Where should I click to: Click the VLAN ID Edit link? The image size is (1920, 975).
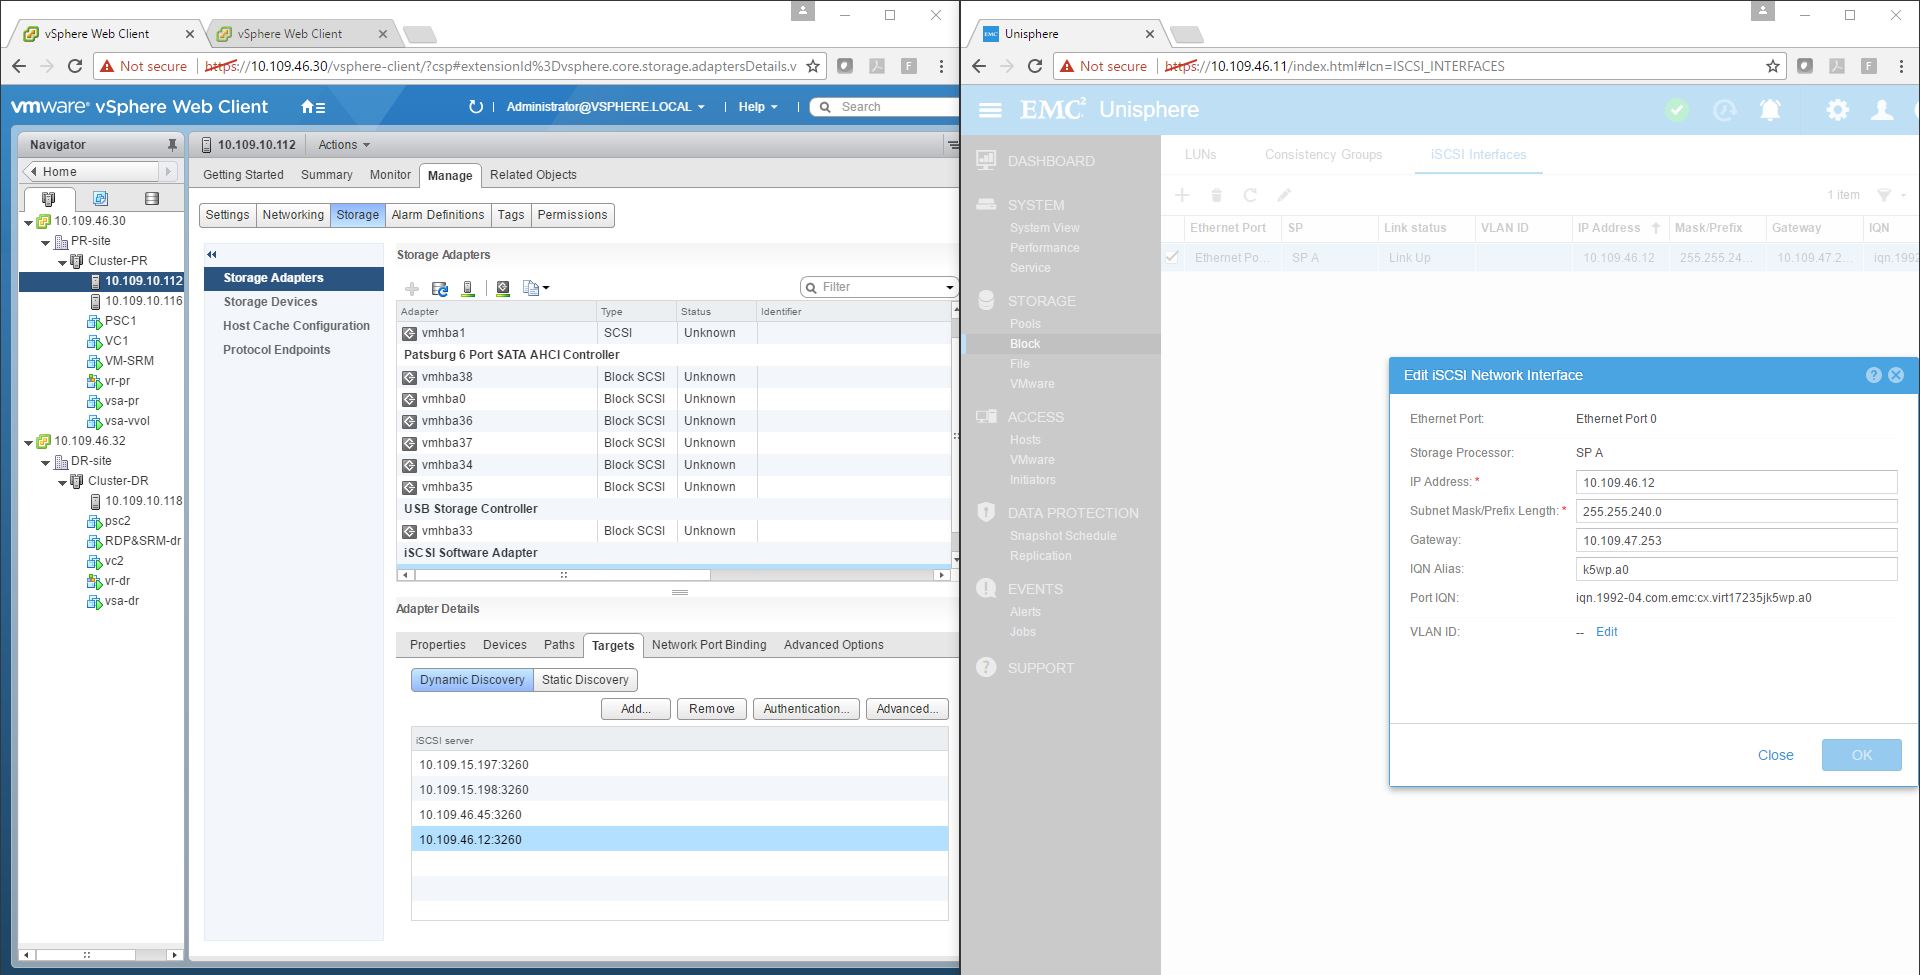1606,632
